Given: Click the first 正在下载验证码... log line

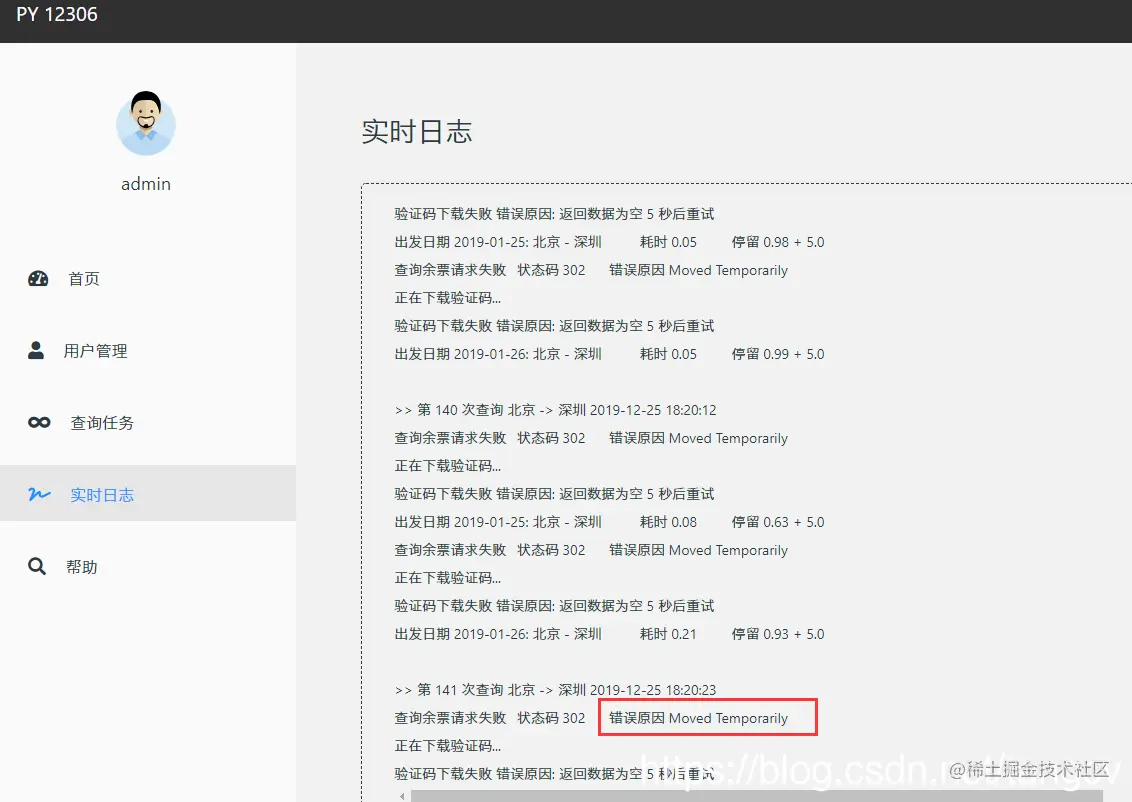Looking at the screenshot, I should click(448, 297).
